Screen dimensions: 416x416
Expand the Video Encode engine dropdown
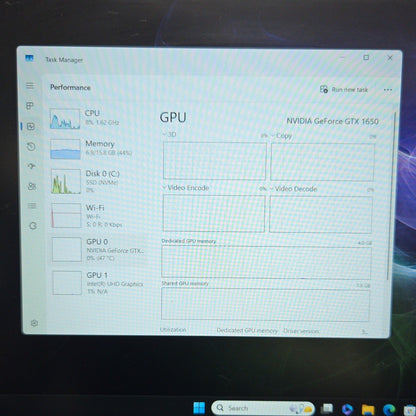[186, 188]
